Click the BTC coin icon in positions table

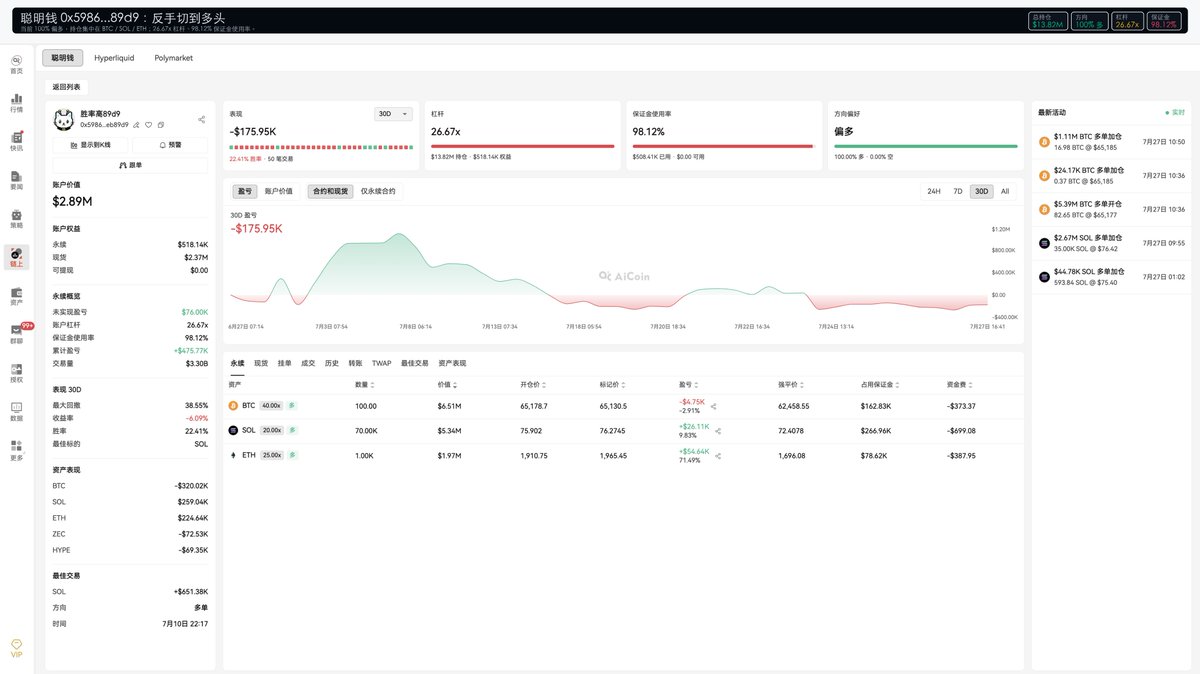(x=233, y=406)
